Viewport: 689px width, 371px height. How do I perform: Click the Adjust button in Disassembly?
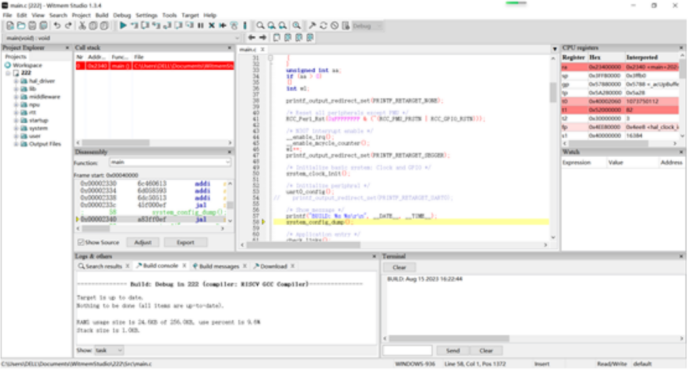(x=143, y=242)
